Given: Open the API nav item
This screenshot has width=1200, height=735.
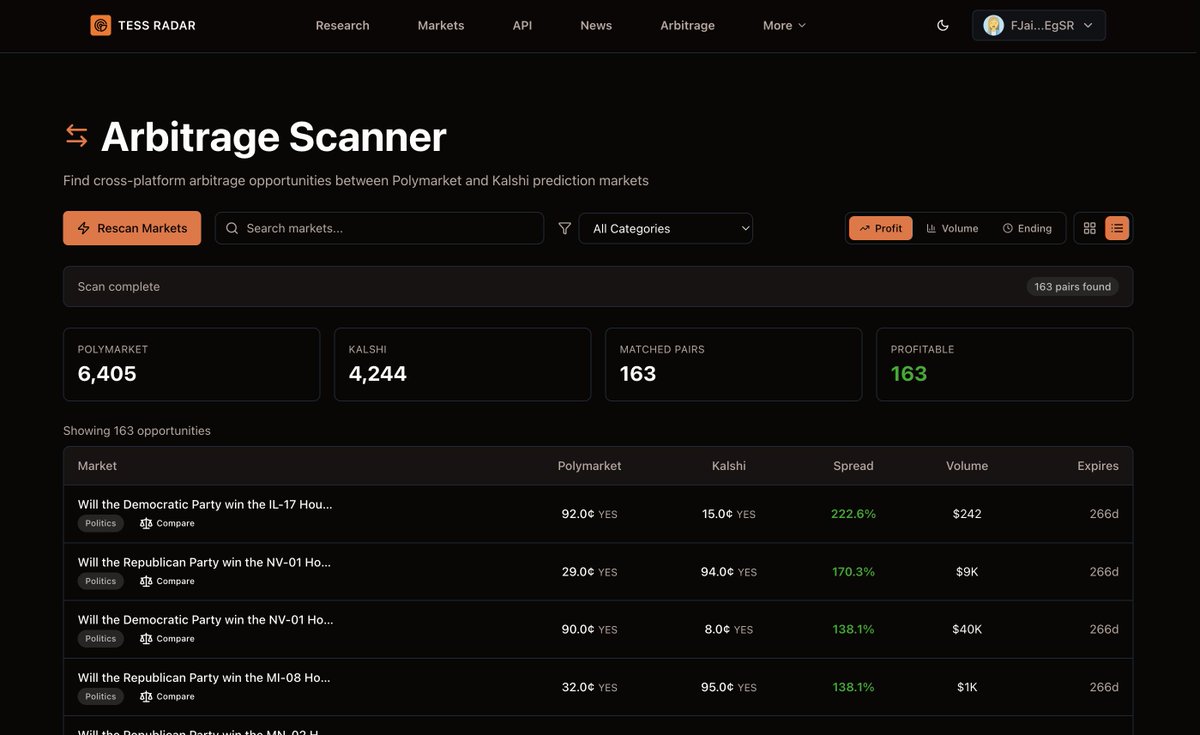Looking at the screenshot, I should coord(522,25).
